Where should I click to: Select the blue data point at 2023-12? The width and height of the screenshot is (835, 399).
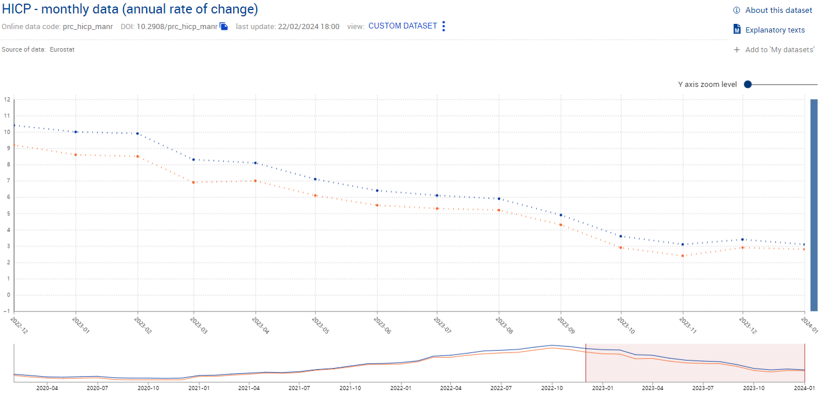743,239
